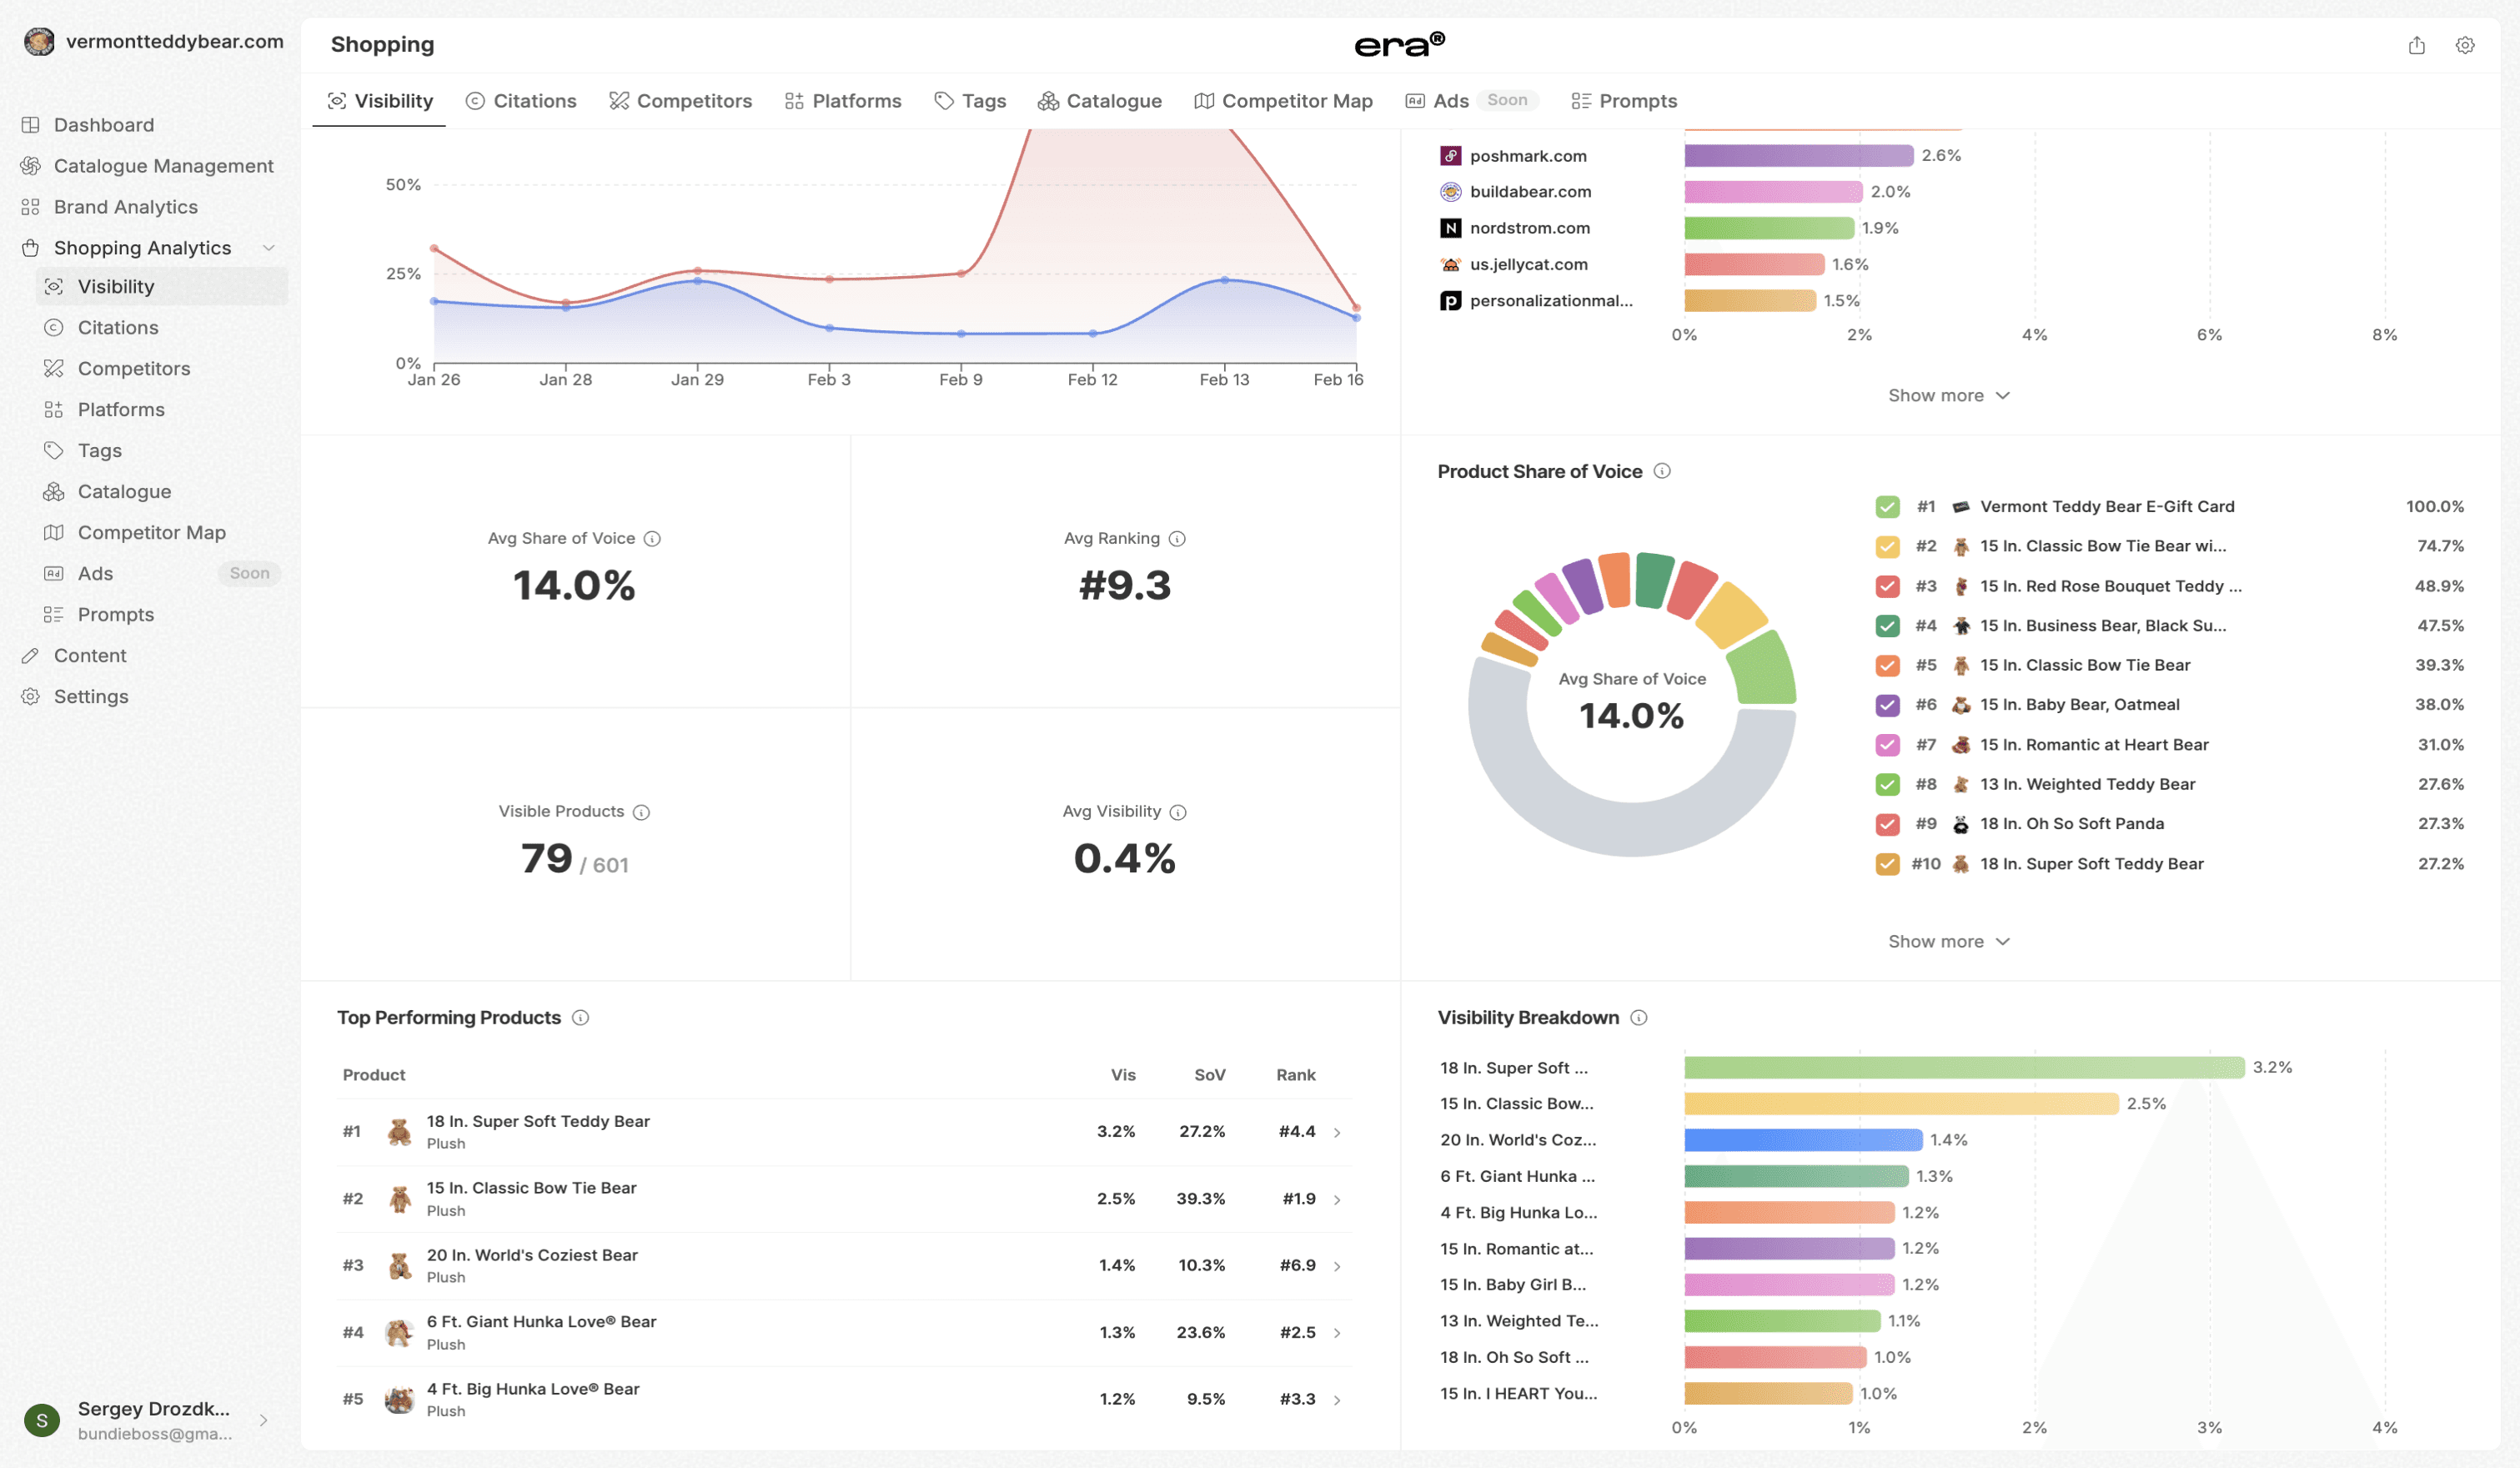Click info icon next to Avg Ranking
Screen dimensions: 2520x1468
click(1177, 539)
